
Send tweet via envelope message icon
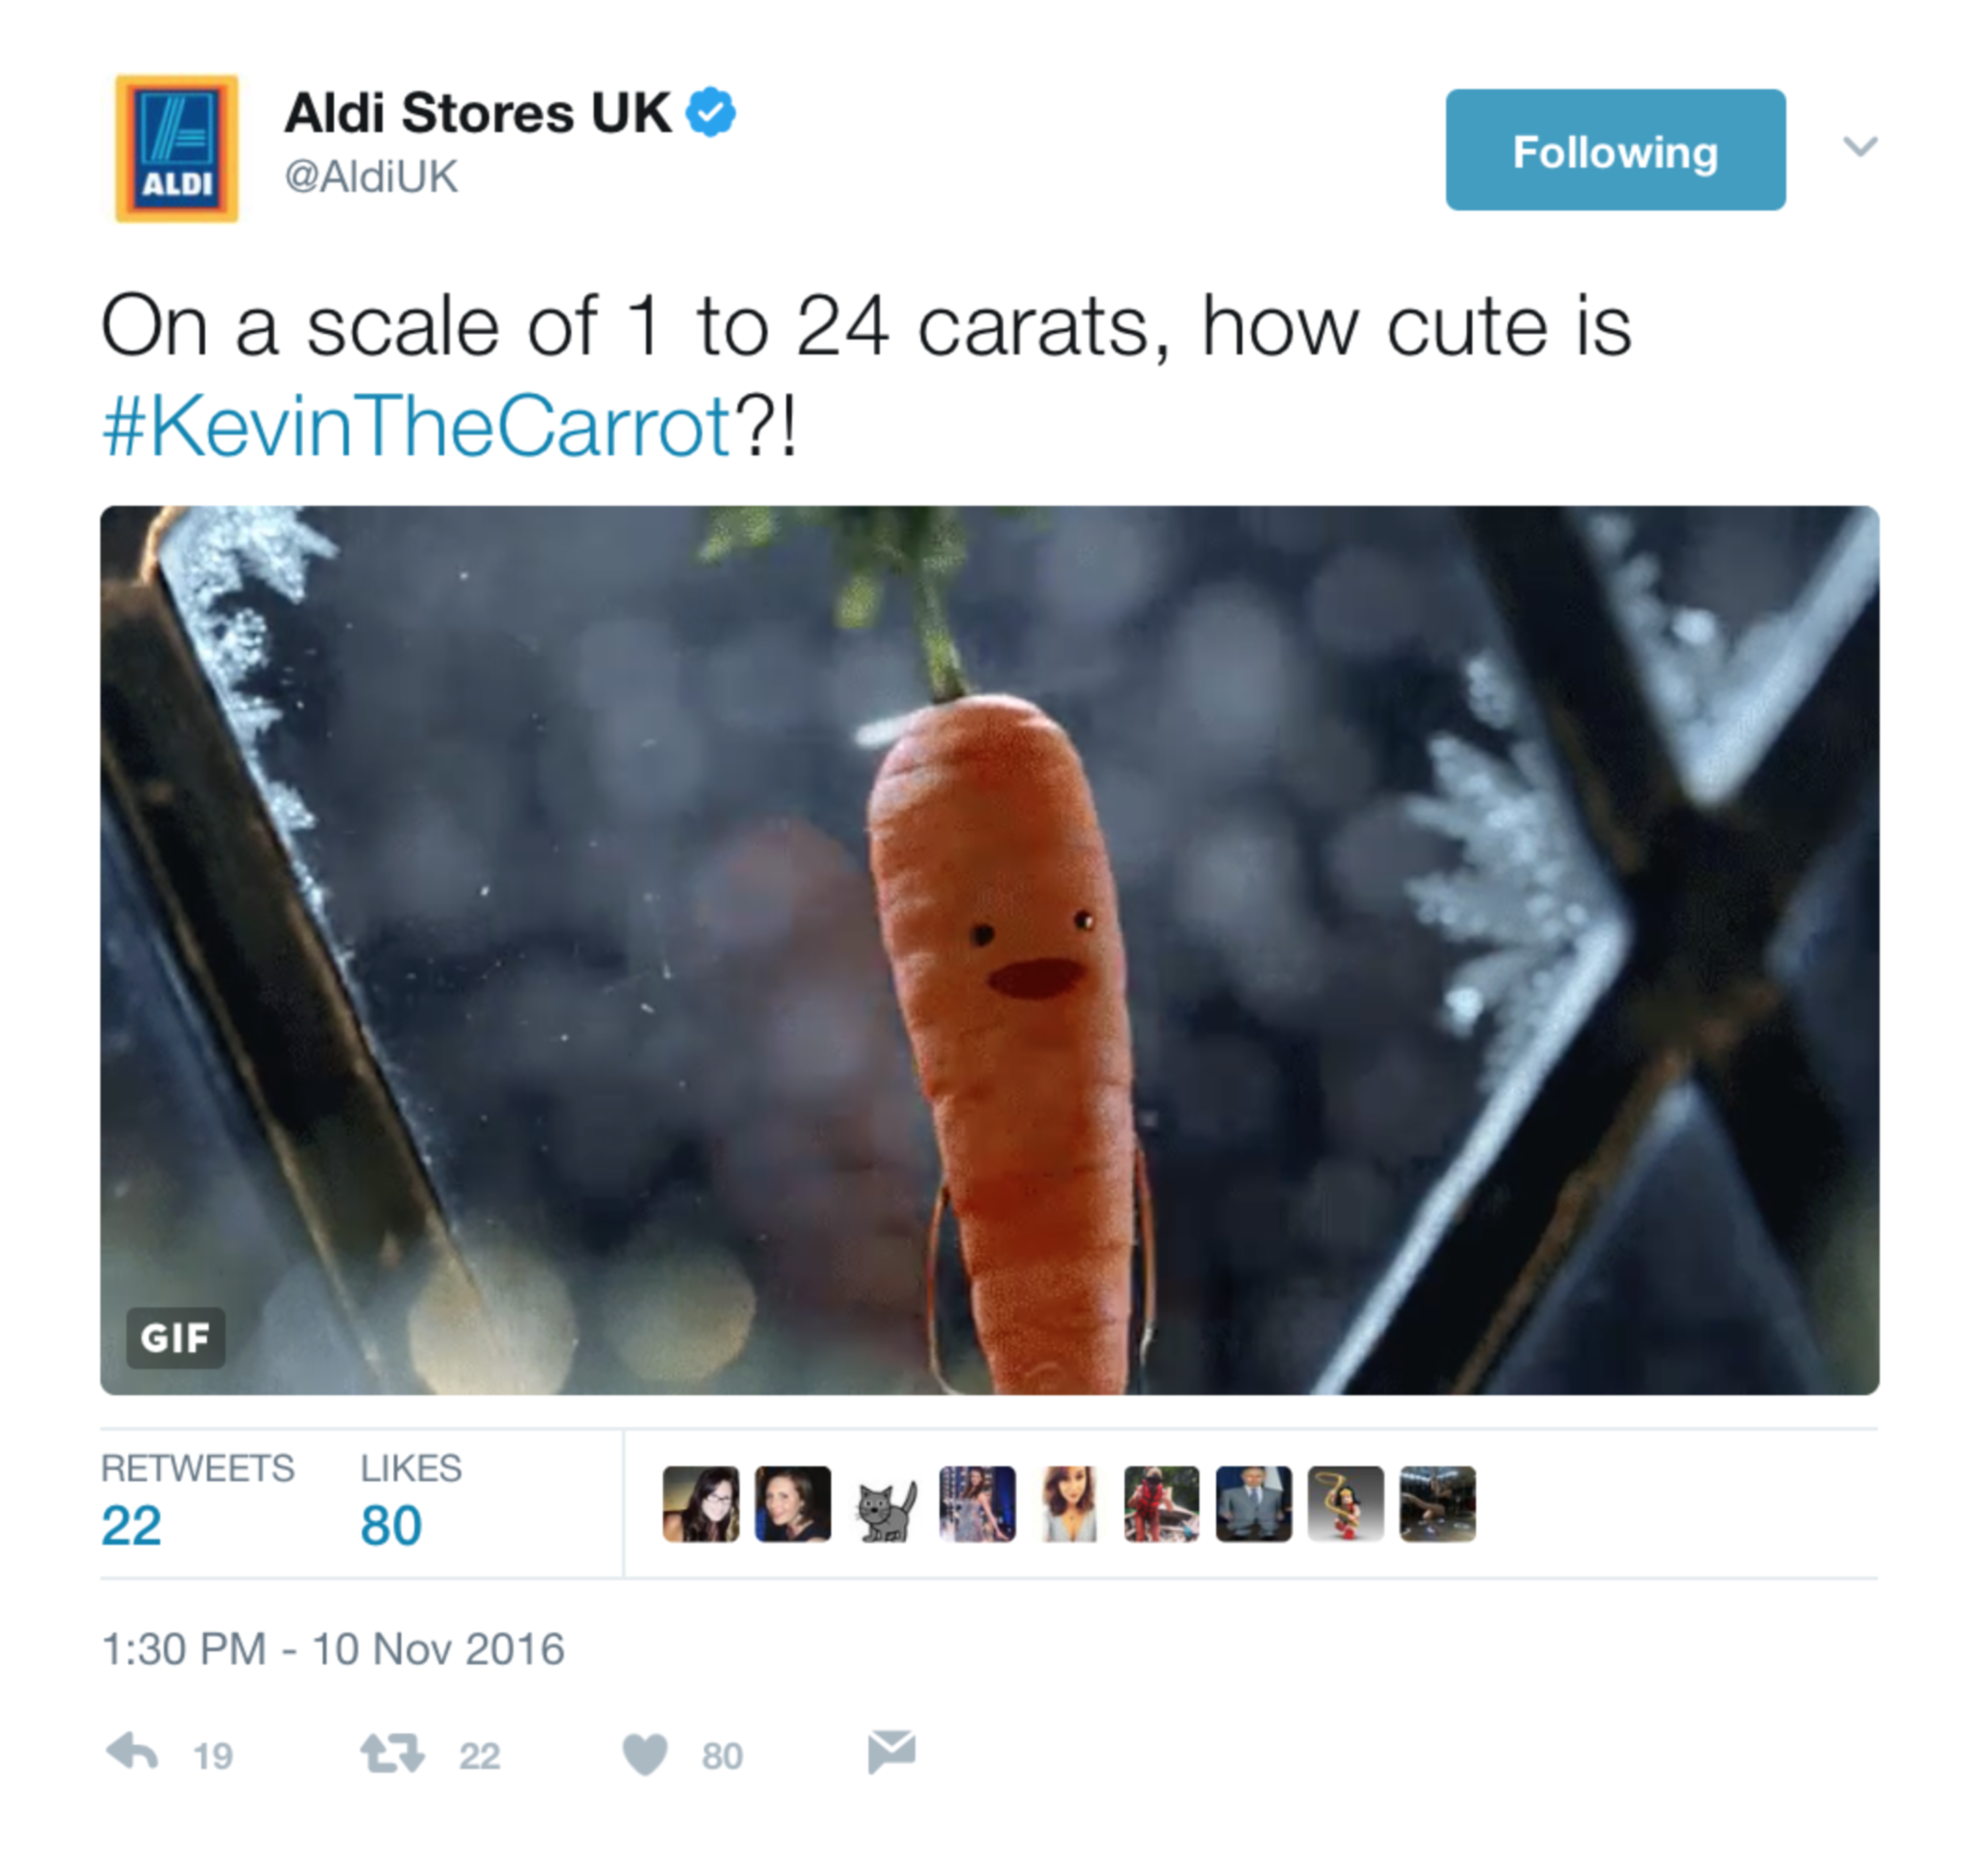pyautogui.click(x=891, y=1752)
